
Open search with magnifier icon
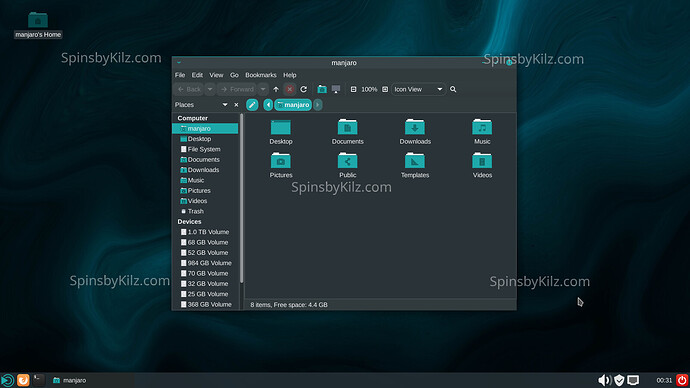tap(453, 89)
